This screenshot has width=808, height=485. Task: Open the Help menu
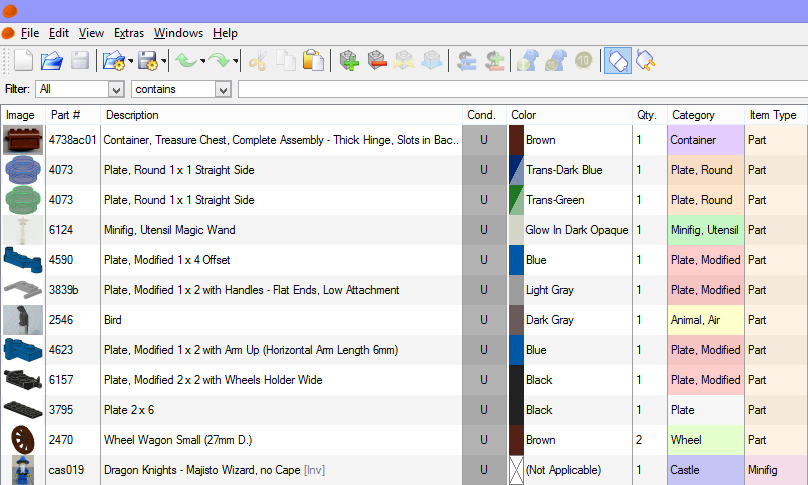click(x=225, y=33)
